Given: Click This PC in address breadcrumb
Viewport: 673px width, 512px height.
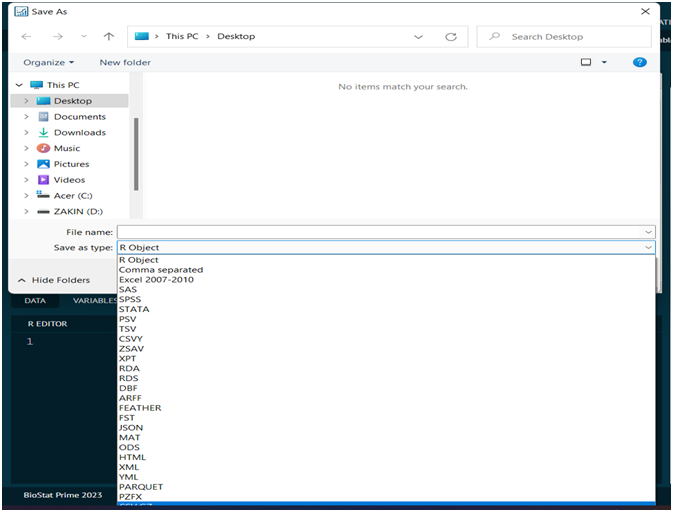Looking at the screenshot, I should tap(182, 36).
